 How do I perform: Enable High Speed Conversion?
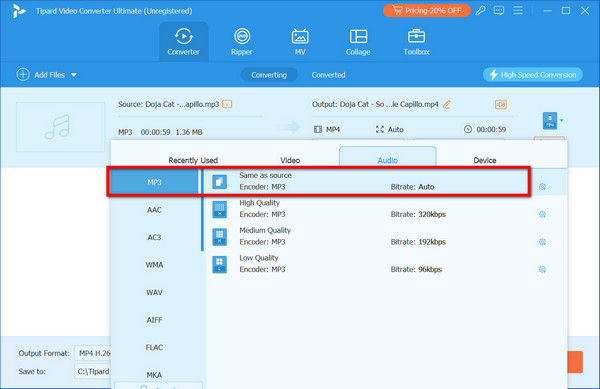click(533, 75)
